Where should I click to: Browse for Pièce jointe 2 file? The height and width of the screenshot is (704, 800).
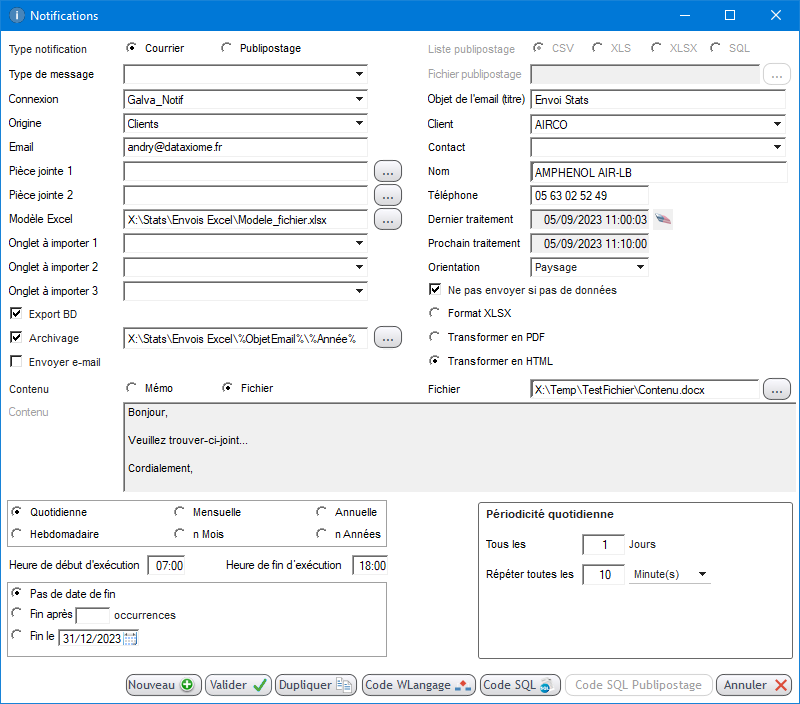388,195
